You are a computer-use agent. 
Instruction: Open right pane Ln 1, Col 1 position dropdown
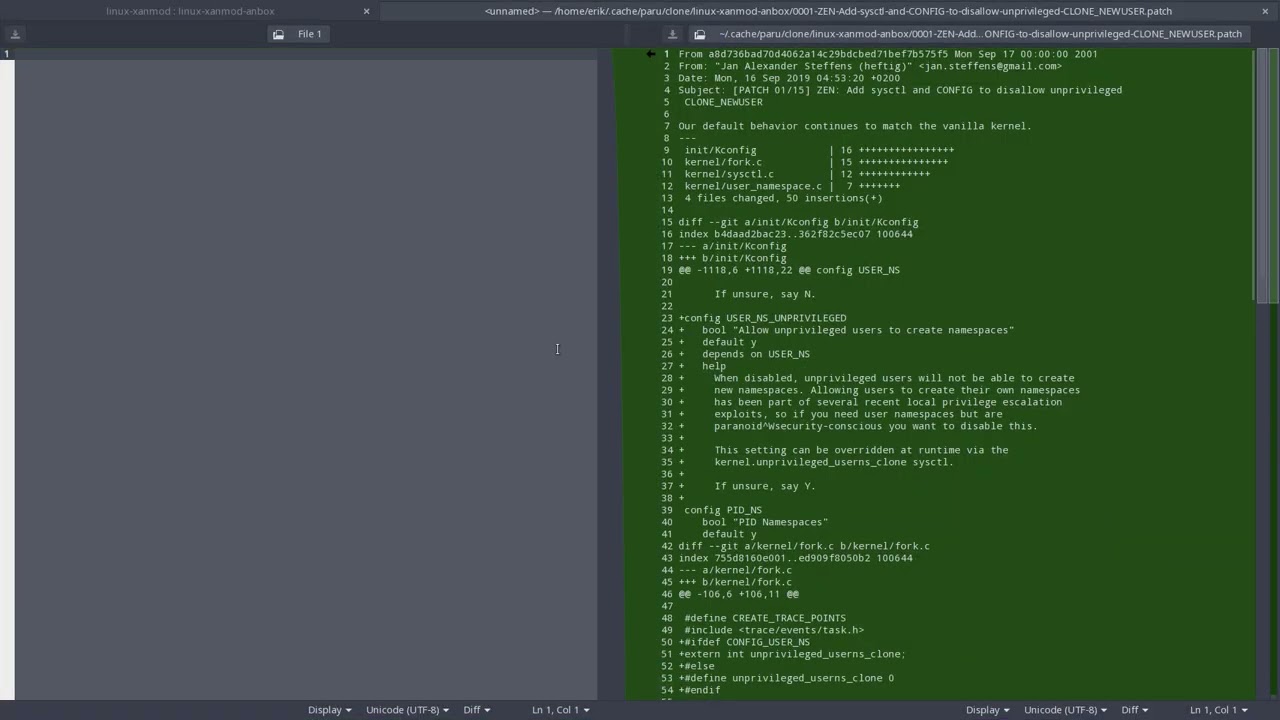click(x=1218, y=710)
